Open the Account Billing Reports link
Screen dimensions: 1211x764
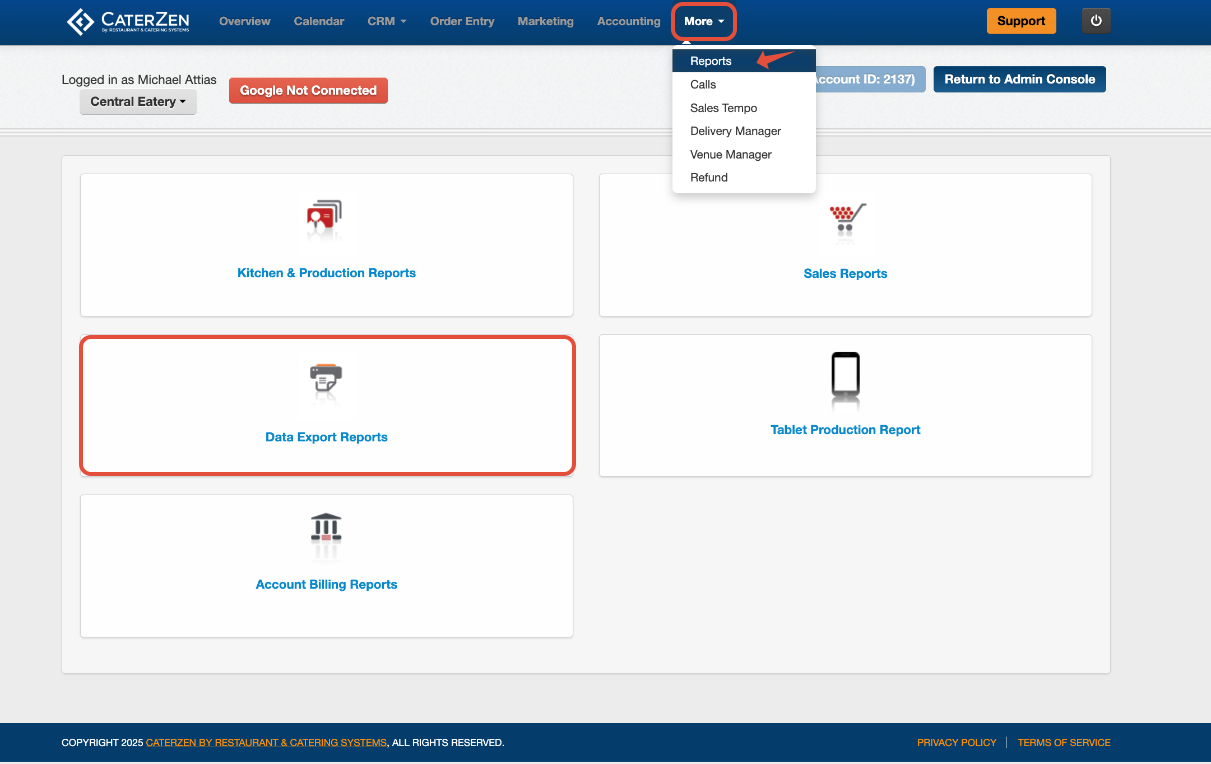pyautogui.click(x=326, y=585)
